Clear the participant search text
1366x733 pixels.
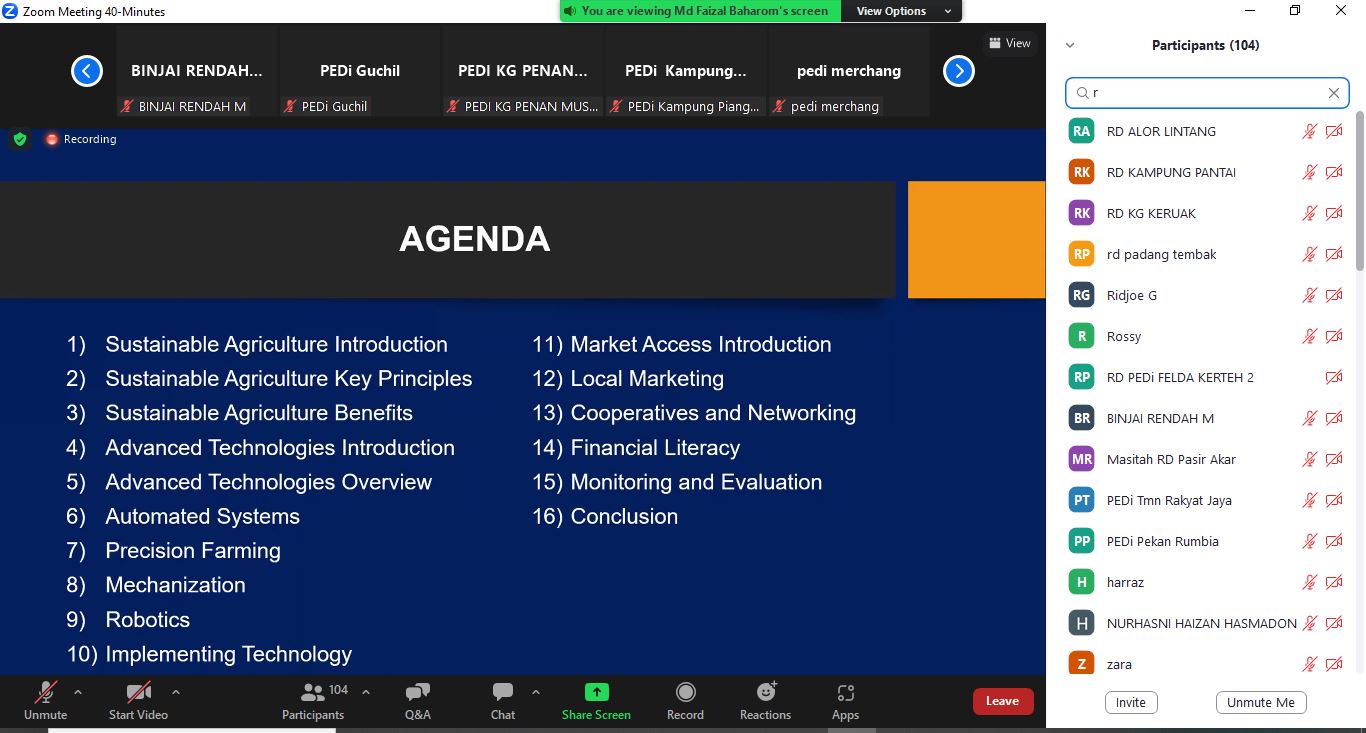point(1334,93)
